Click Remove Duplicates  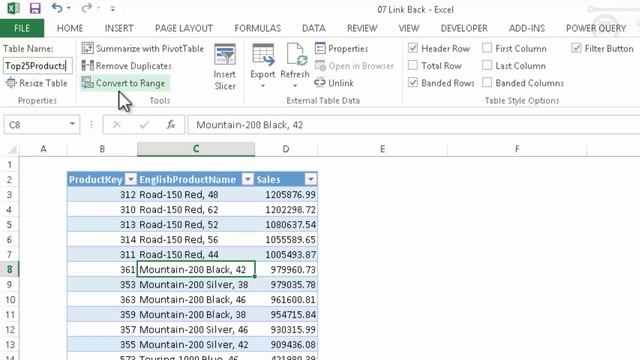tap(127, 66)
